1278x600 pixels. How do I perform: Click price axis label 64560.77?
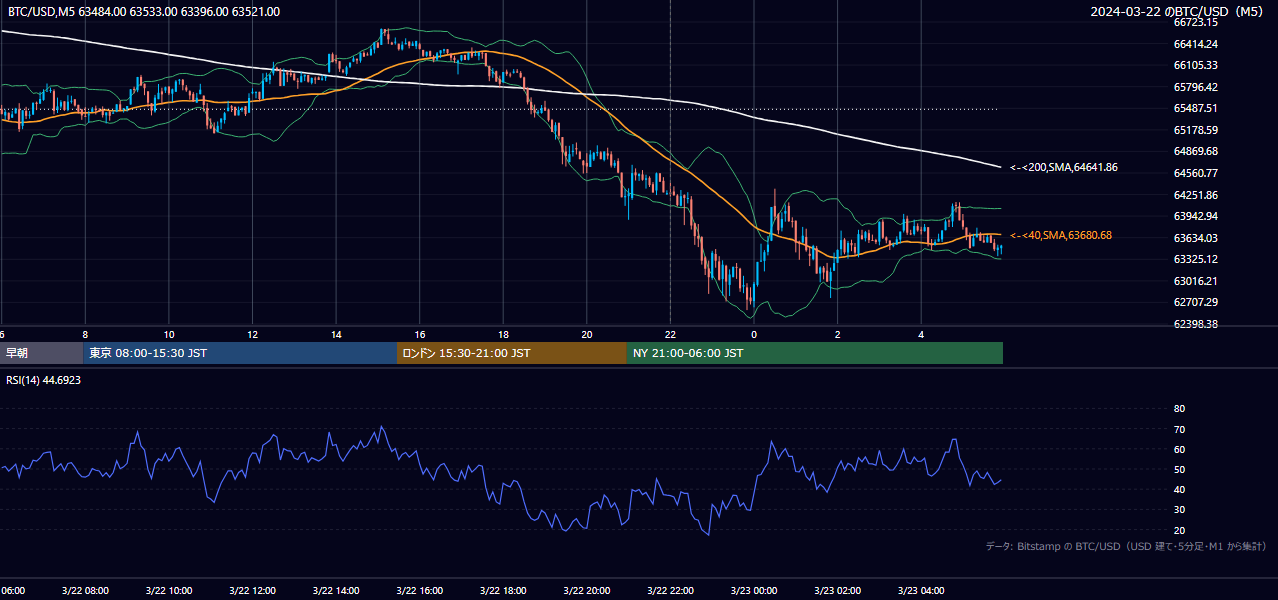click(1196, 173)
